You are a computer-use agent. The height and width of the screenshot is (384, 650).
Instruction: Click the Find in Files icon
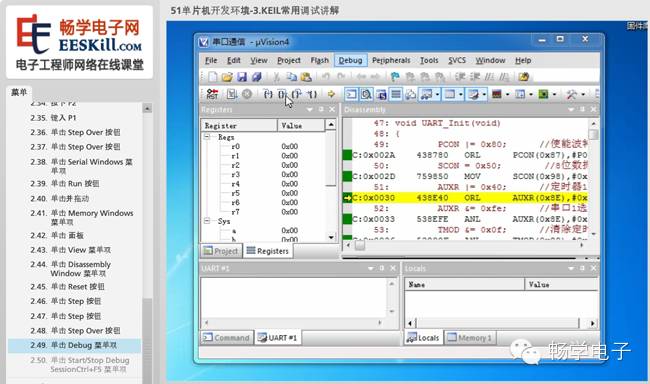click(524, 77)
